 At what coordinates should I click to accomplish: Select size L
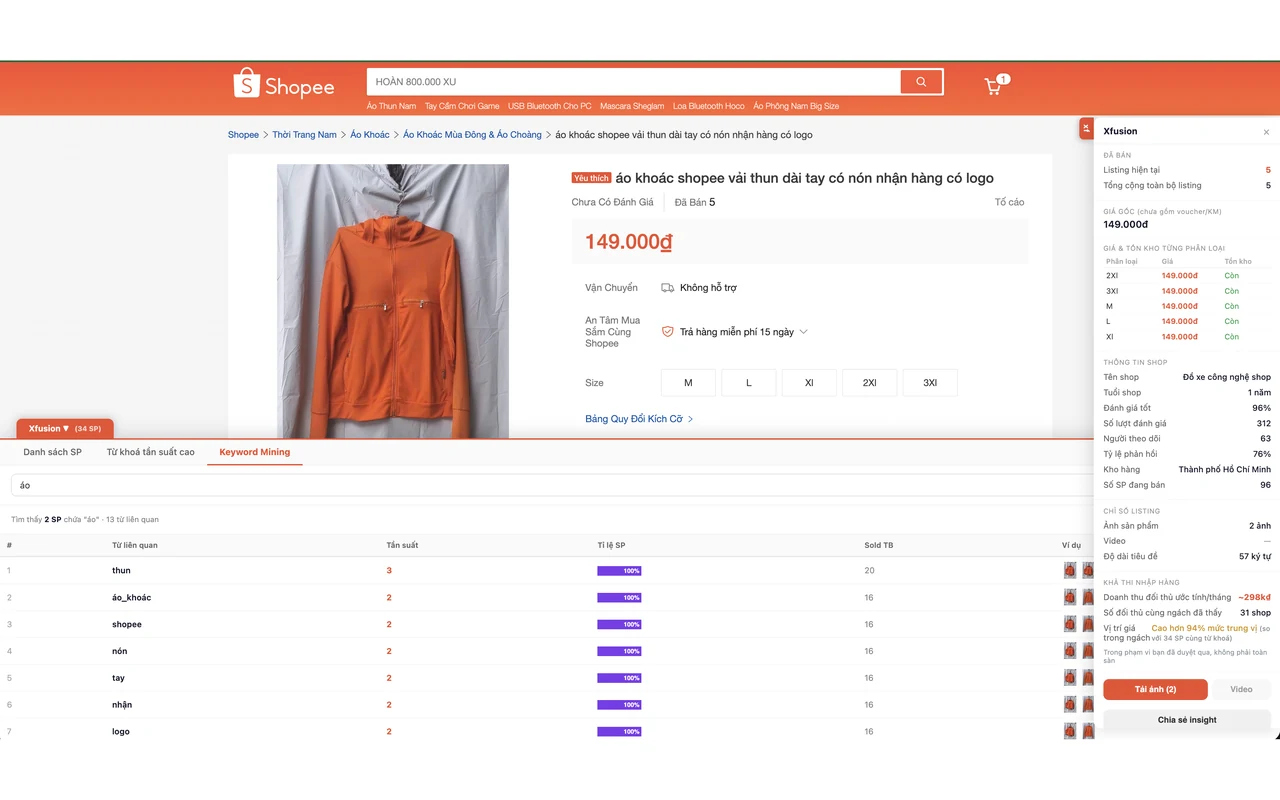point(749,383)
